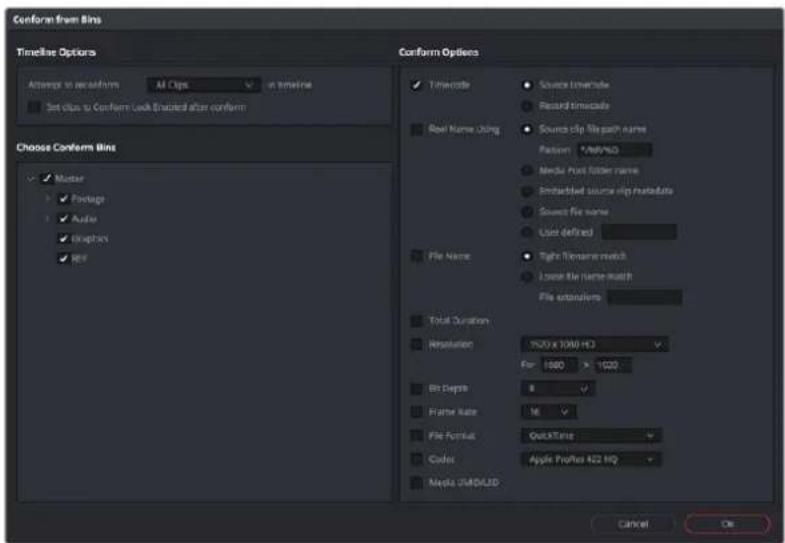Enable the Total Duration checkbox
This screenshot has width=785, height=543.
[416, 320]
